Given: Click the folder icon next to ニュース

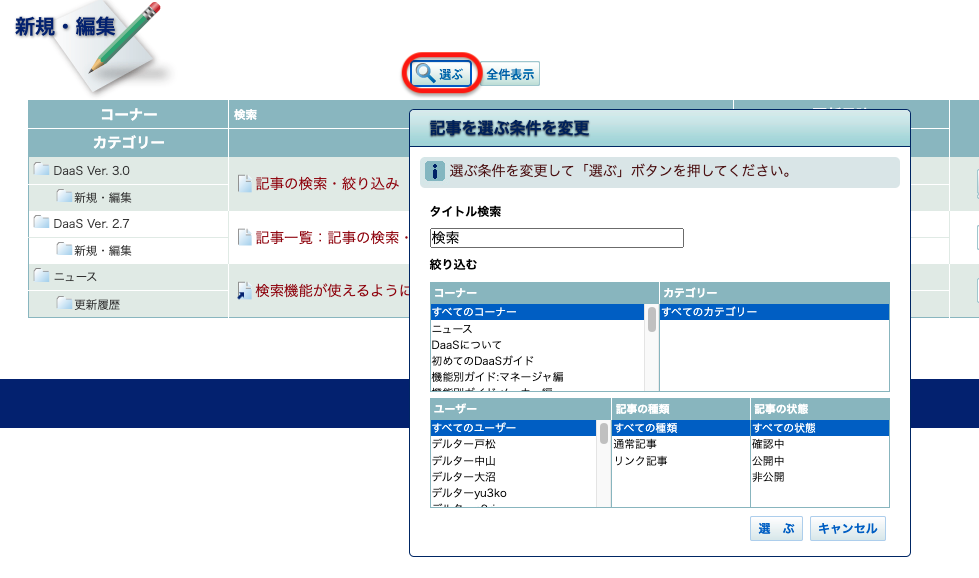Looking at the screenshot, I should [x=41, y=276].
